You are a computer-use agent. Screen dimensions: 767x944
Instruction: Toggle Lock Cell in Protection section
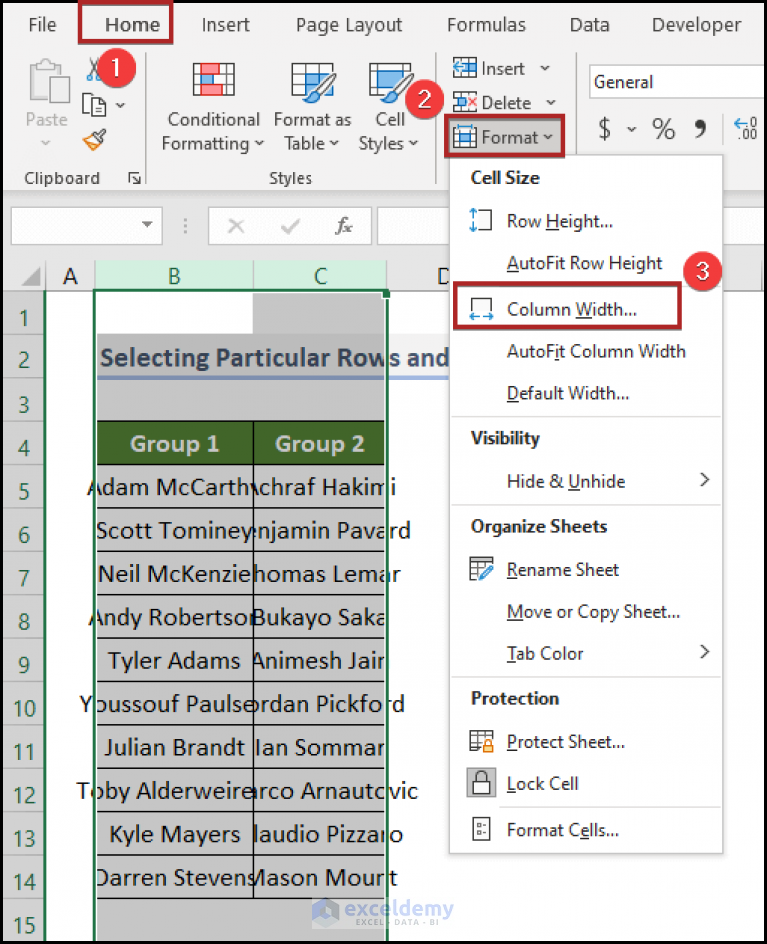click(x=542, y=783)
